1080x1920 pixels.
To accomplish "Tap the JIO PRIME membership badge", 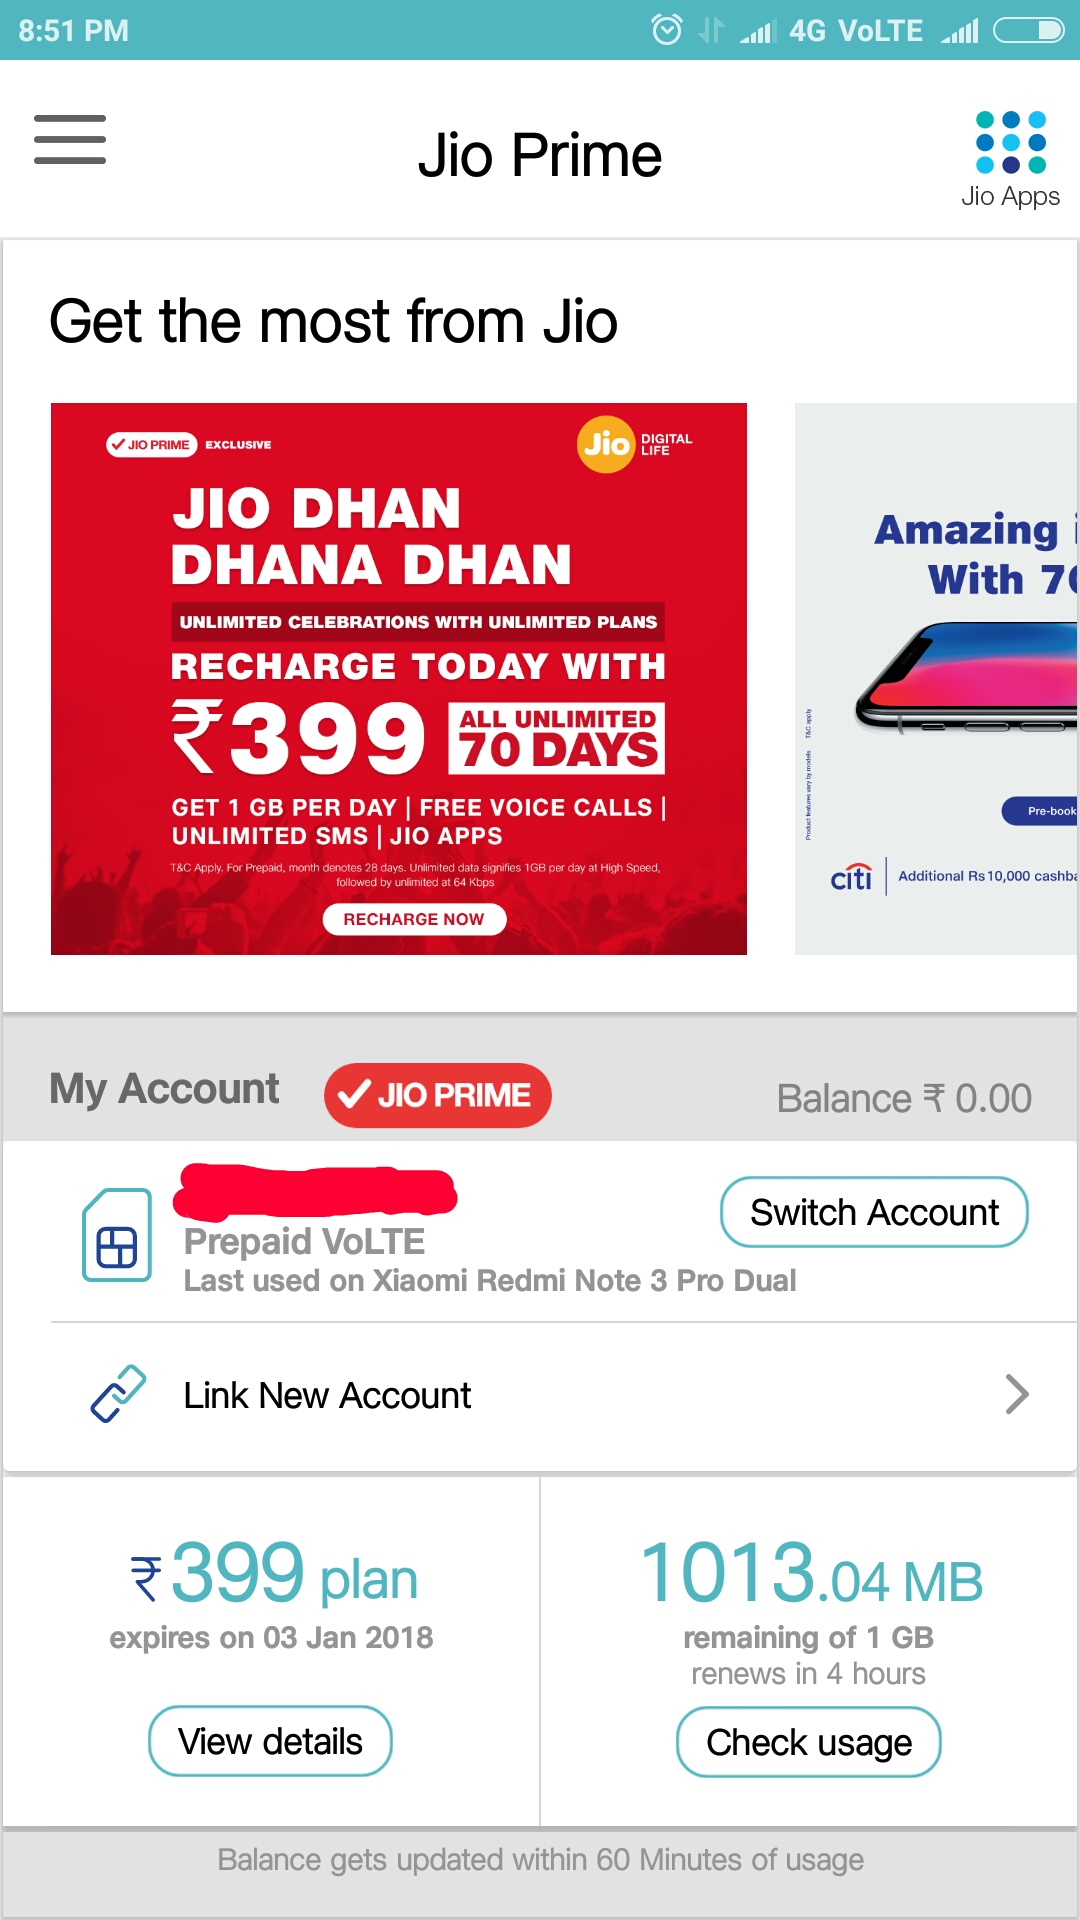I will [437, 1095].
